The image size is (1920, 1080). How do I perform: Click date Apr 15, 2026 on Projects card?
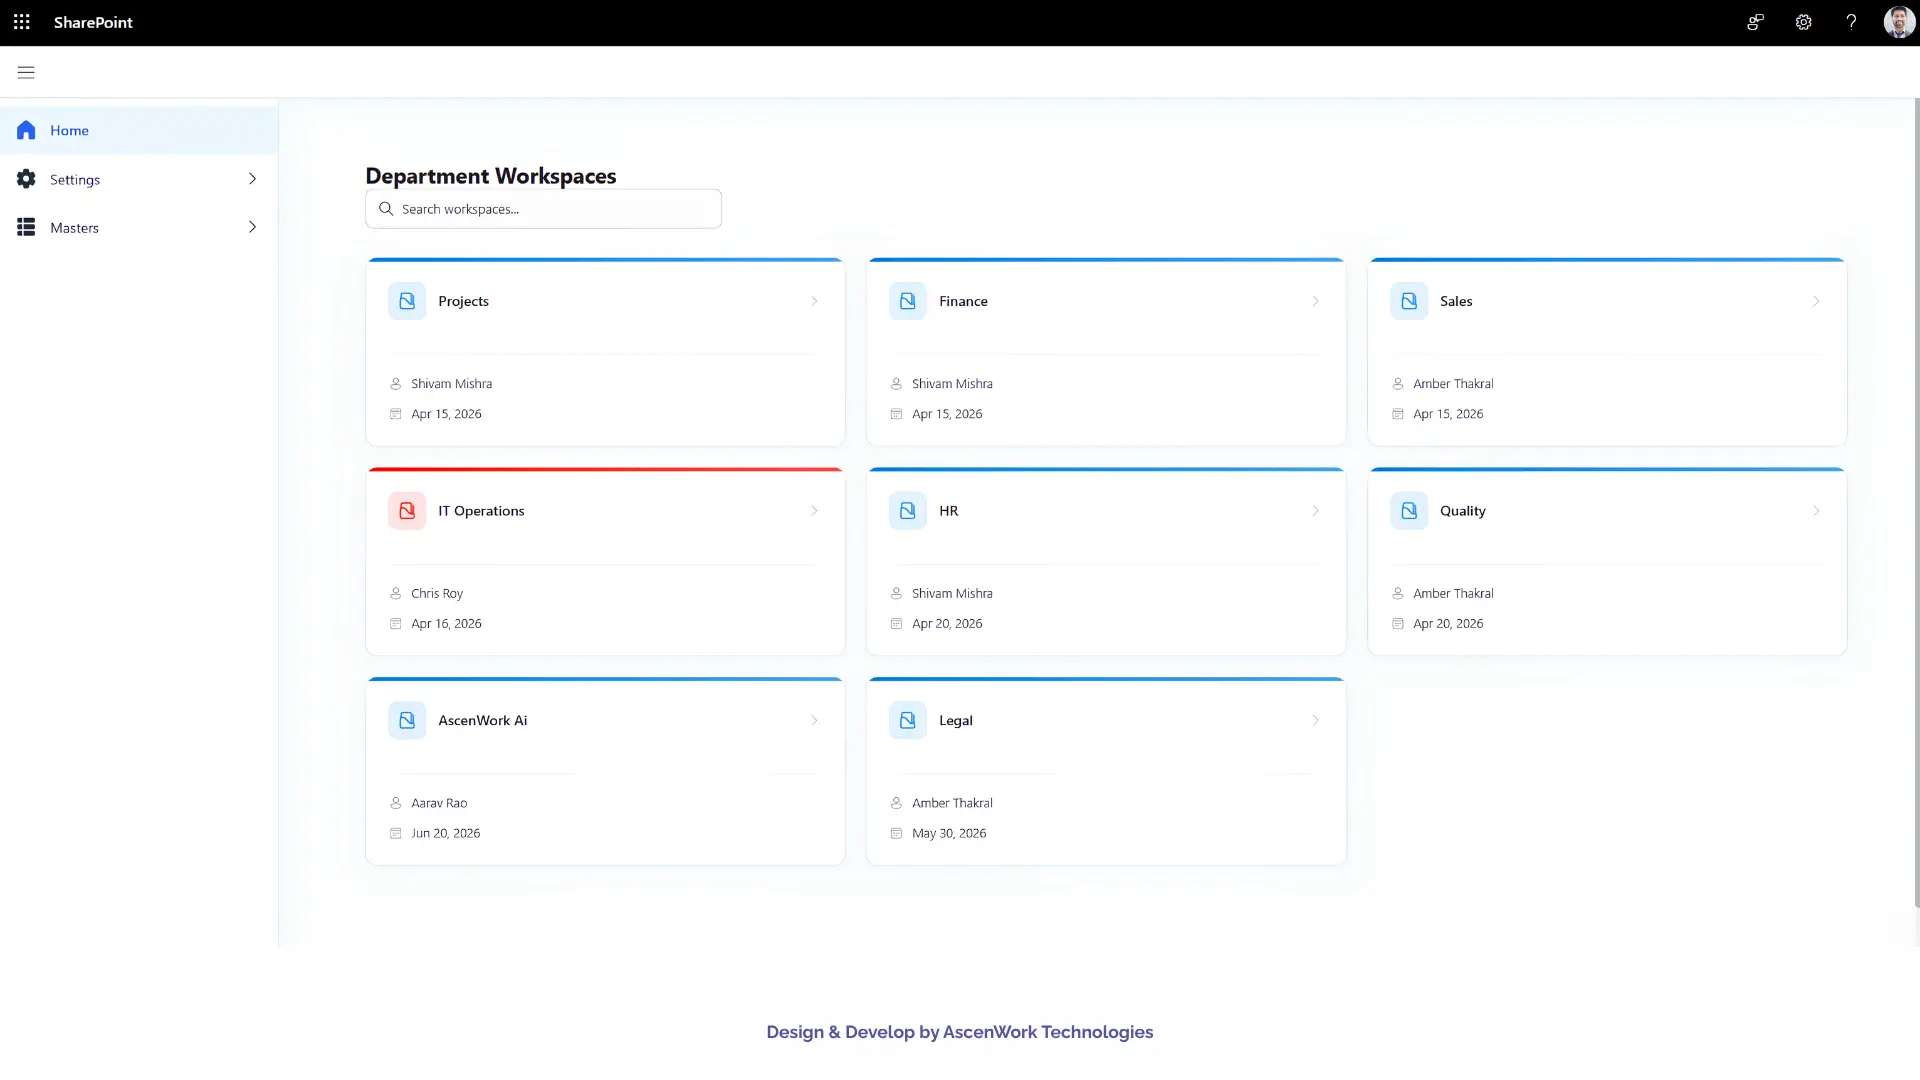[x=446, y=414]
